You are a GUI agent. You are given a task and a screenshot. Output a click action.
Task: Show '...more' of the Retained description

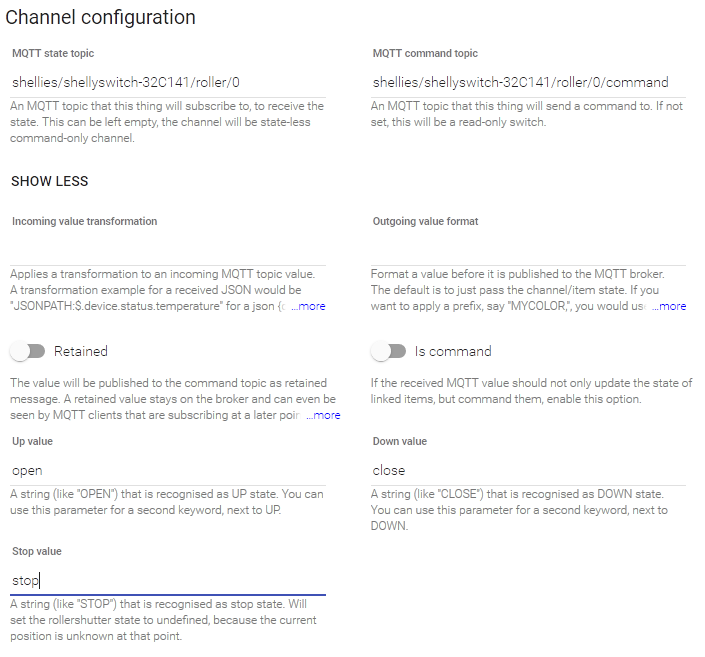[322, 415]
